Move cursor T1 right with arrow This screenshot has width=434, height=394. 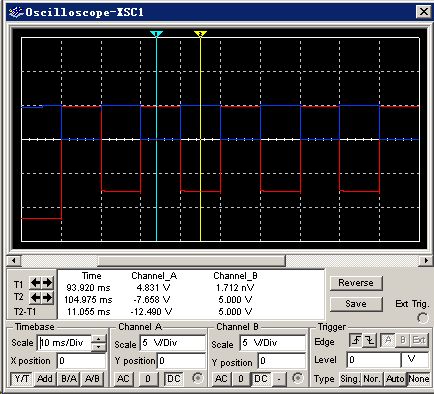[47, 283]
